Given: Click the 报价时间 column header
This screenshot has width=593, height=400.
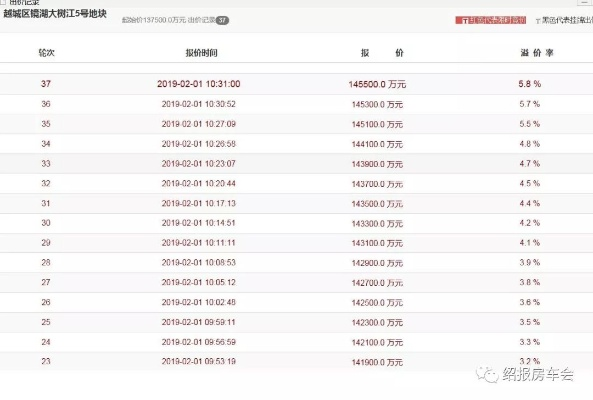Looking at the screenshot, I should (x=201, y=53).
